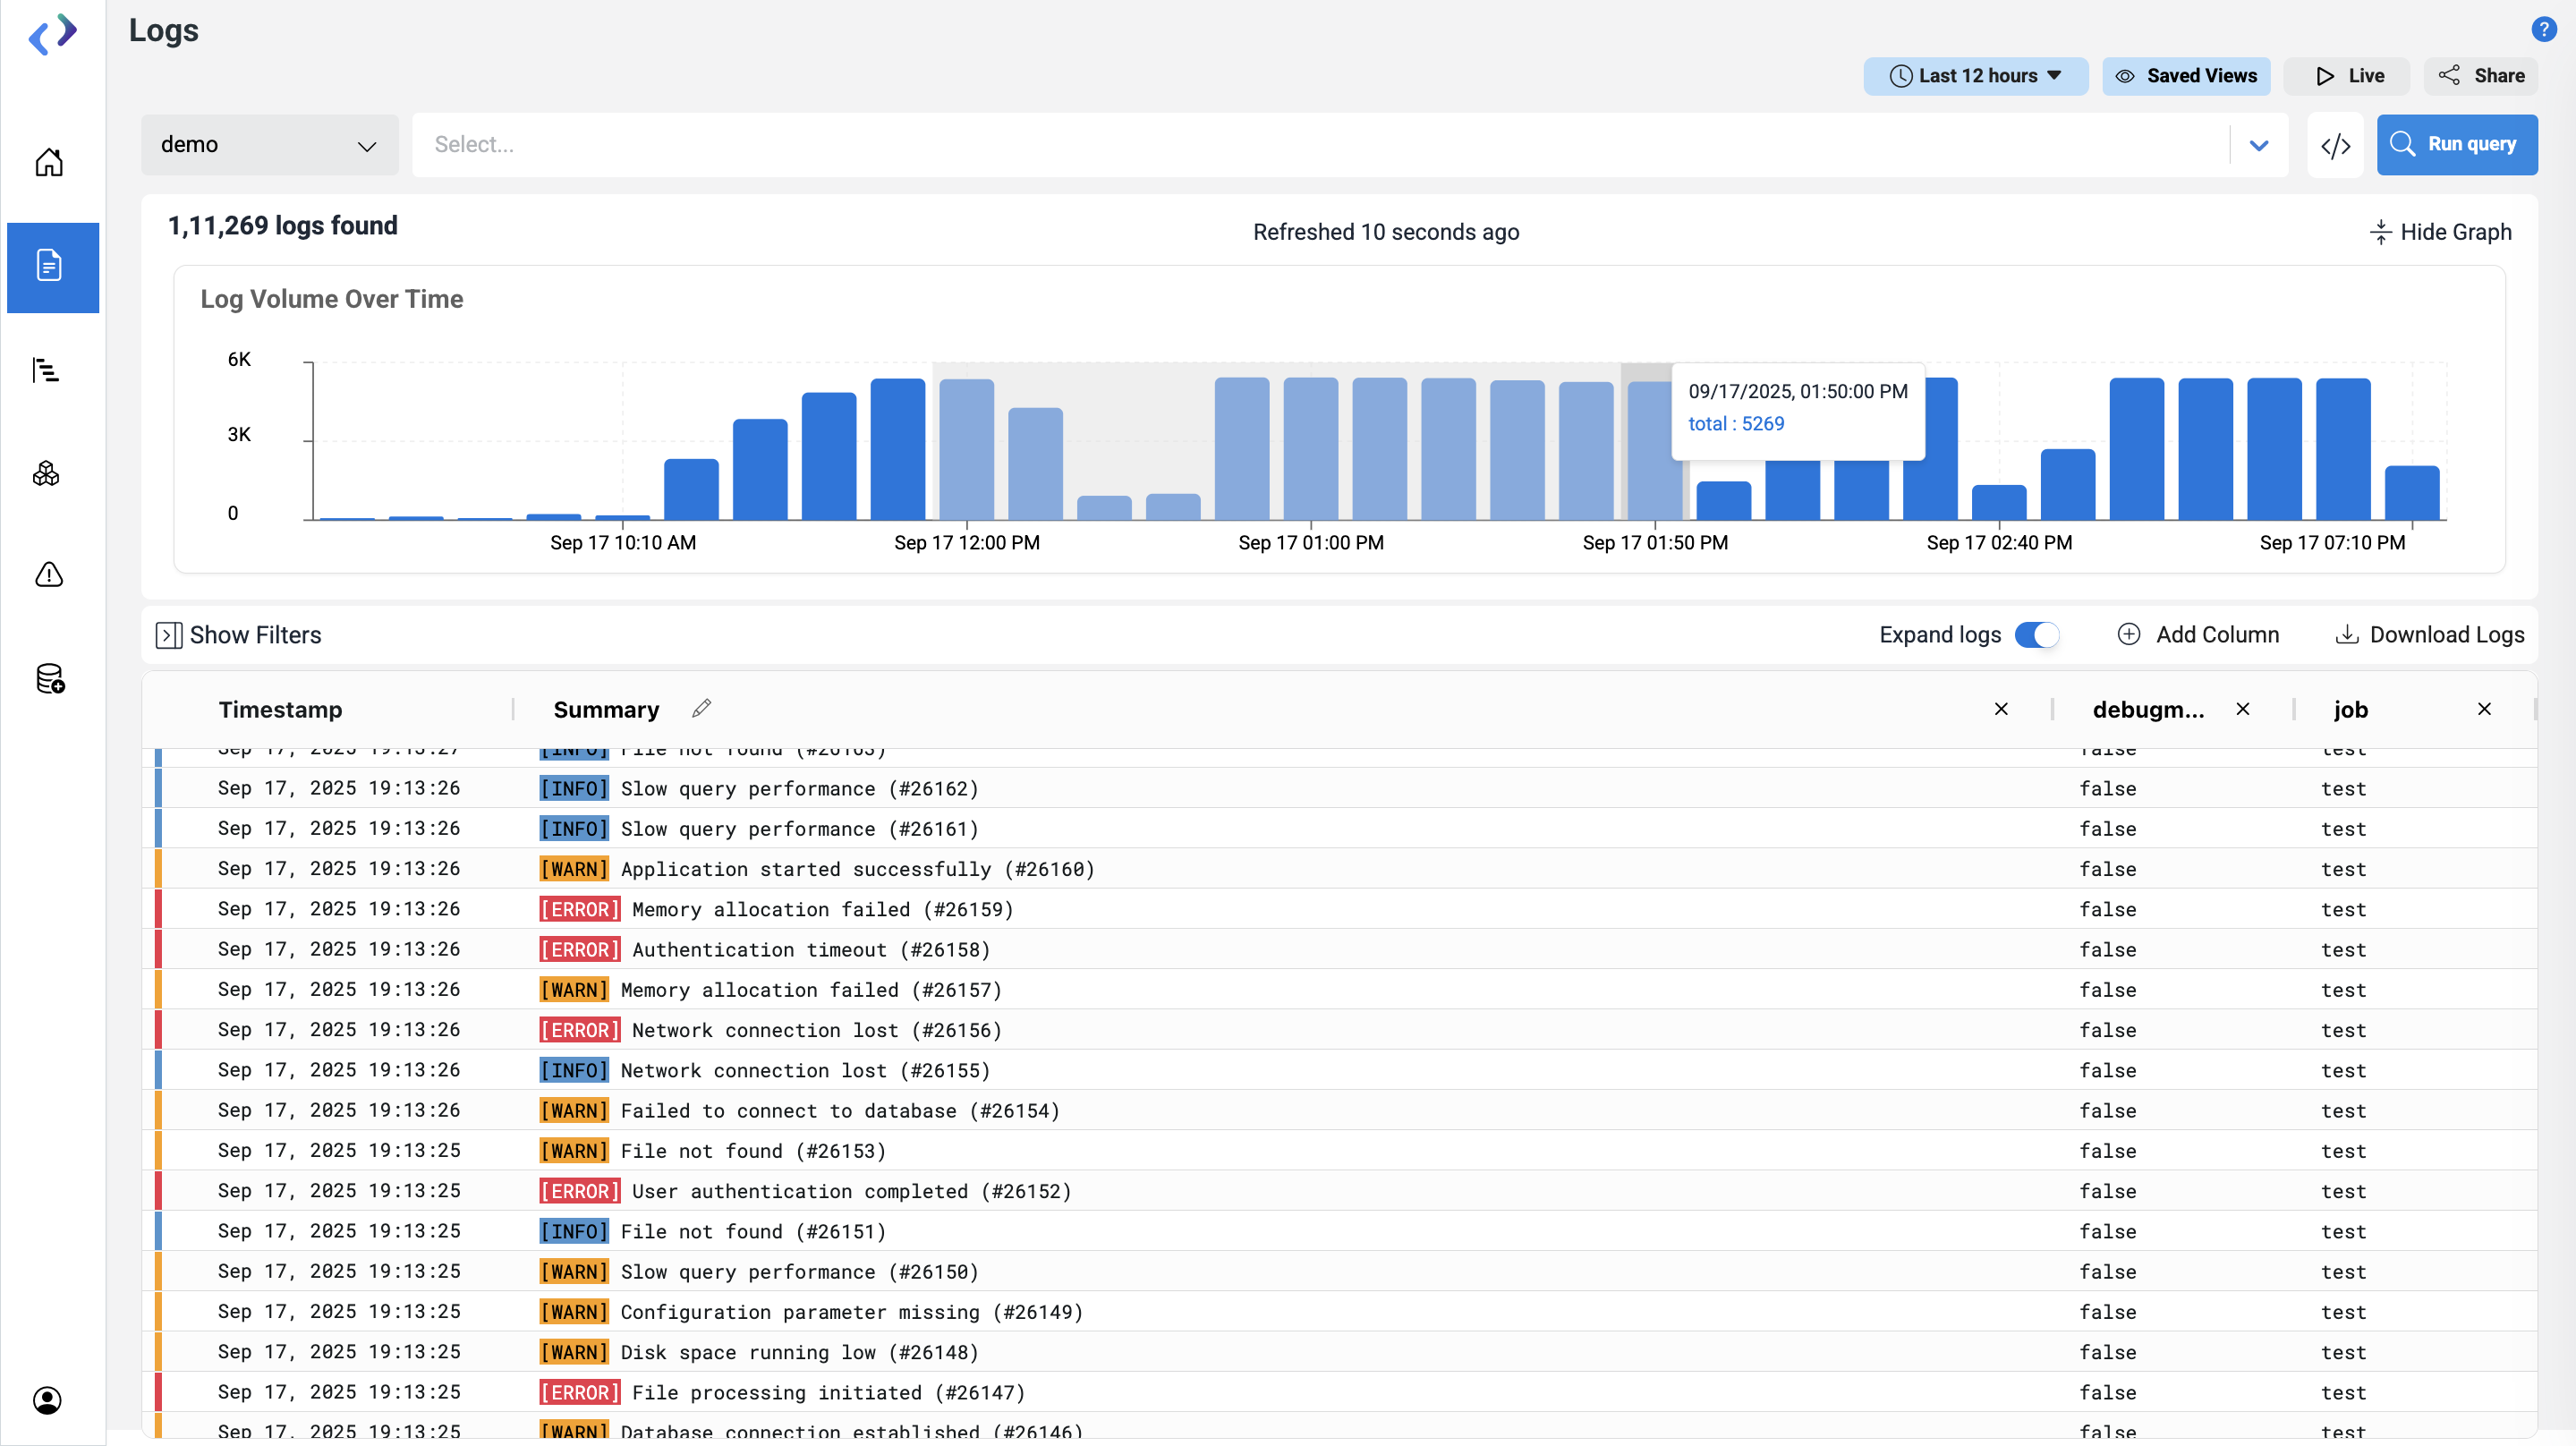This screenshot has height=1446, width=2576.
Task: Open the demo stream dropdown
Action: (x=269, y=145)
